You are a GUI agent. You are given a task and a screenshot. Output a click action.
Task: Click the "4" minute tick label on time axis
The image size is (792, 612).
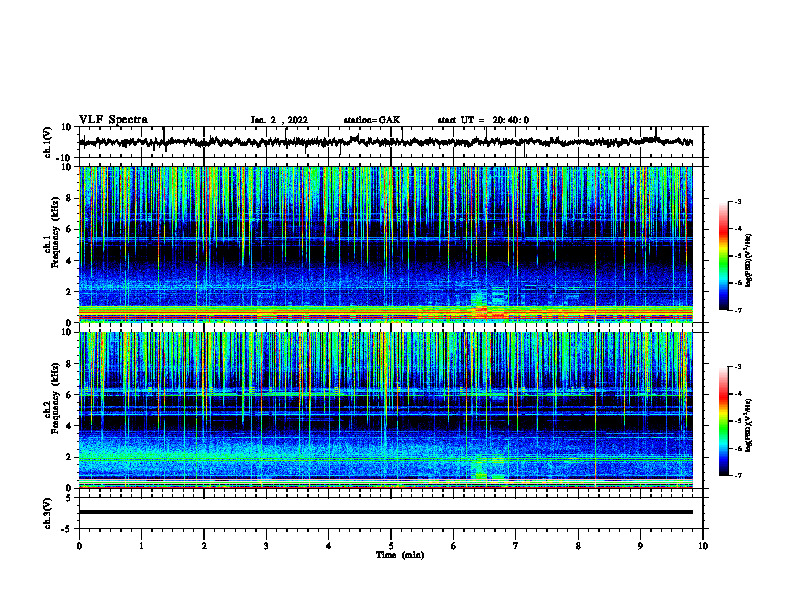click(329, 546)
